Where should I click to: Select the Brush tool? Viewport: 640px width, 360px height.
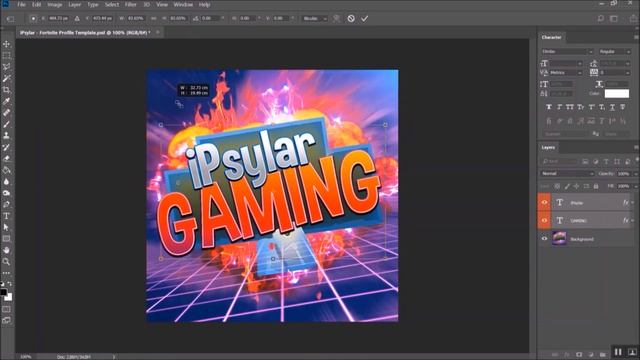[6, 124]
